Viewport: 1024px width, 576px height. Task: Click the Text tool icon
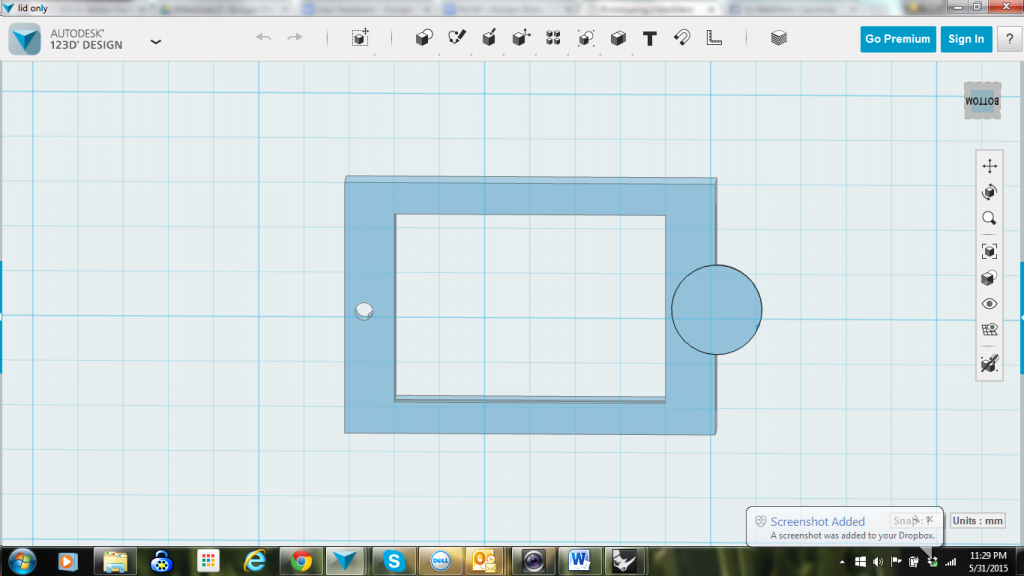point(650,39)
